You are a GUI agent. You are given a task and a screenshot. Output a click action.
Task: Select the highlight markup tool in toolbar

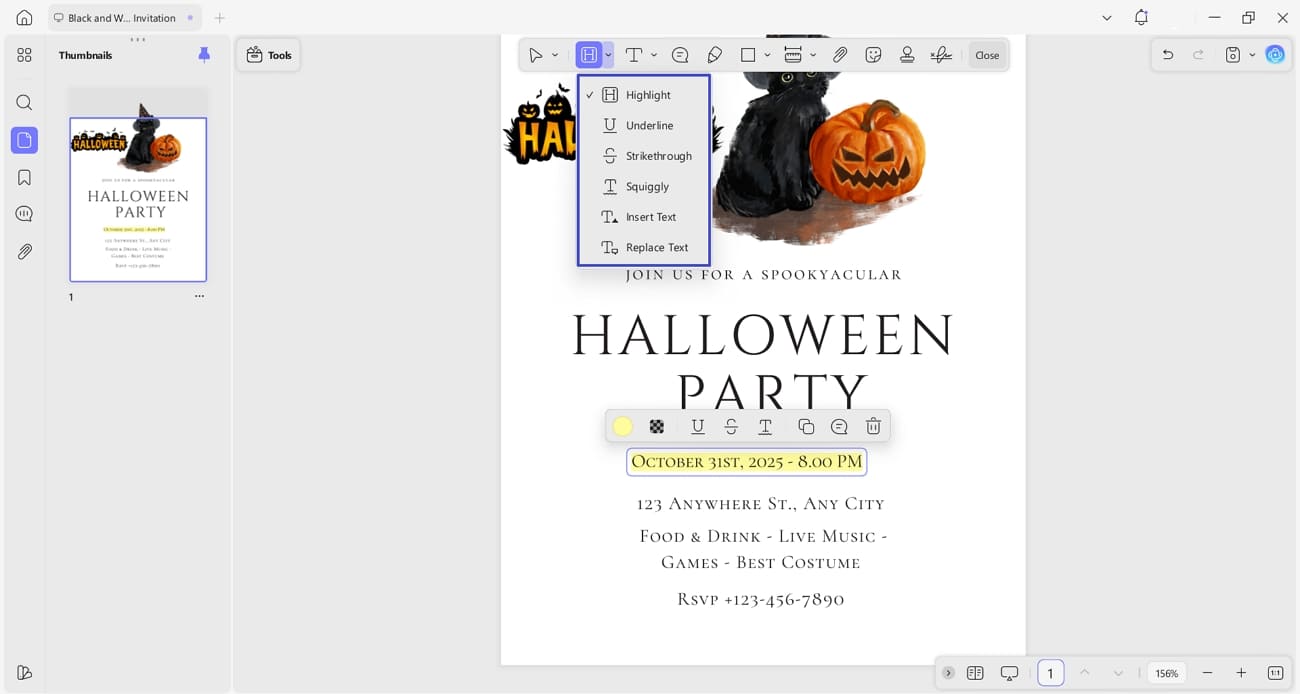click(588, 55)
